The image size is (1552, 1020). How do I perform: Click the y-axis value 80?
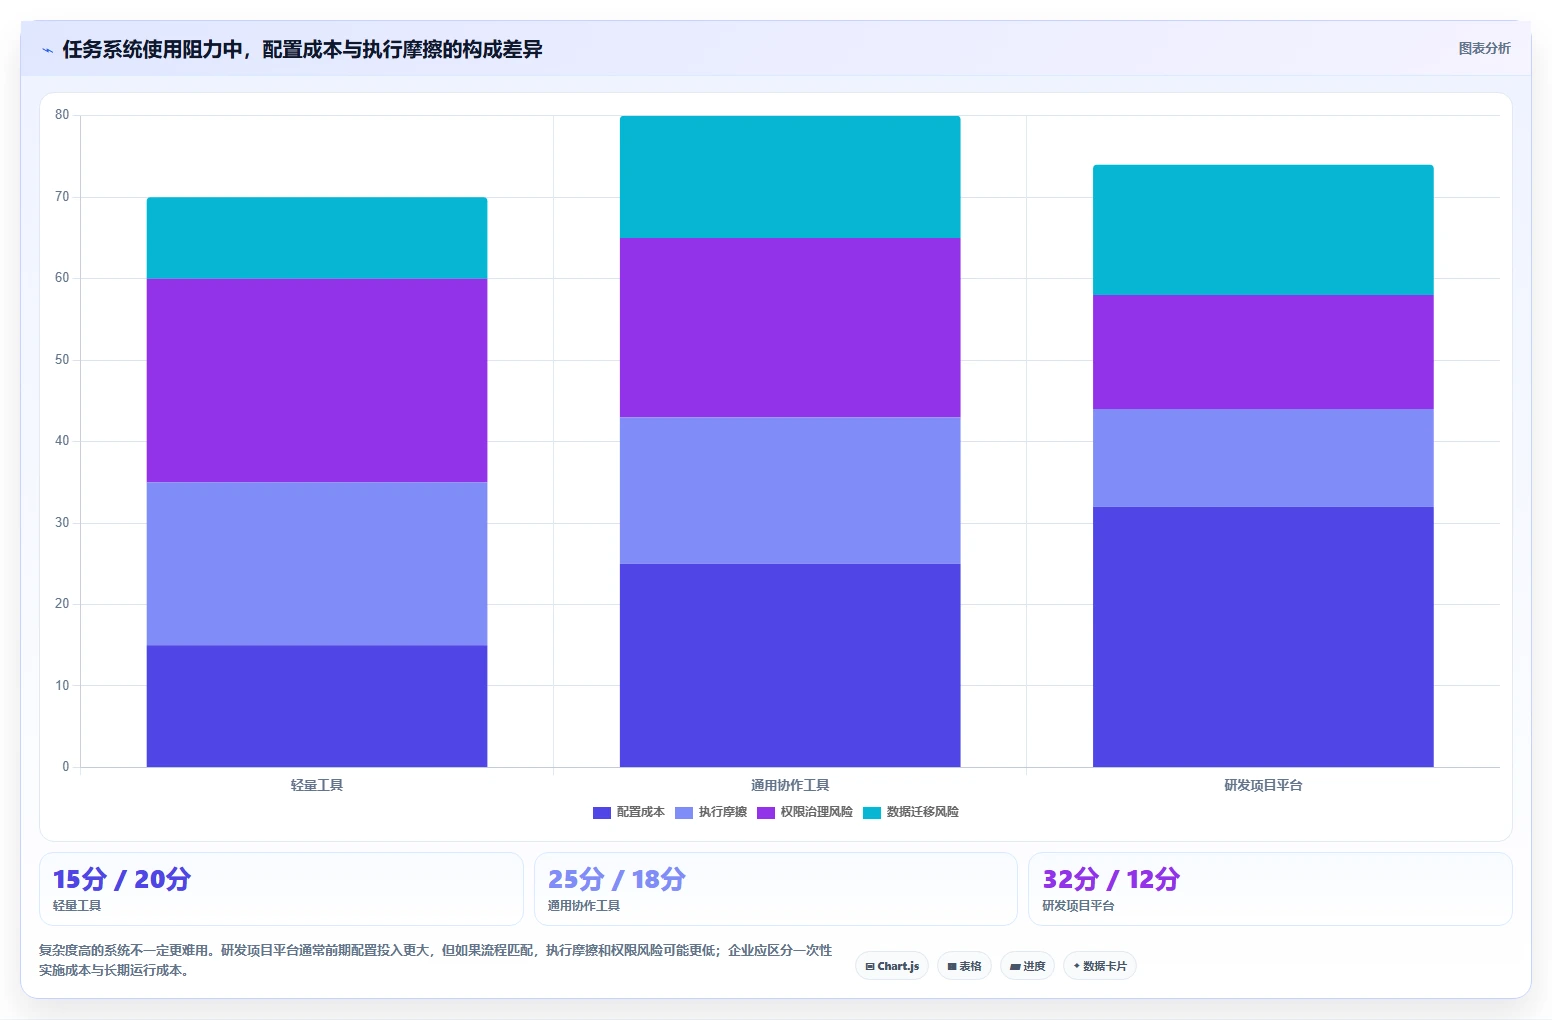pos(62,115)
